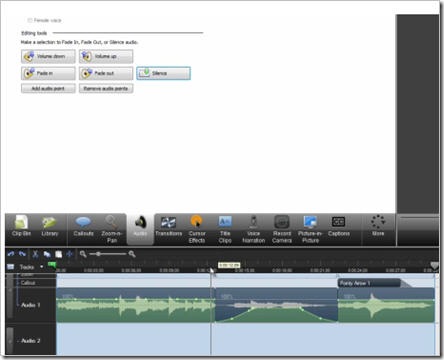Click the zoom in magnifier icon
The width and height of the screenshot is (444, 360).
(132, 254)
